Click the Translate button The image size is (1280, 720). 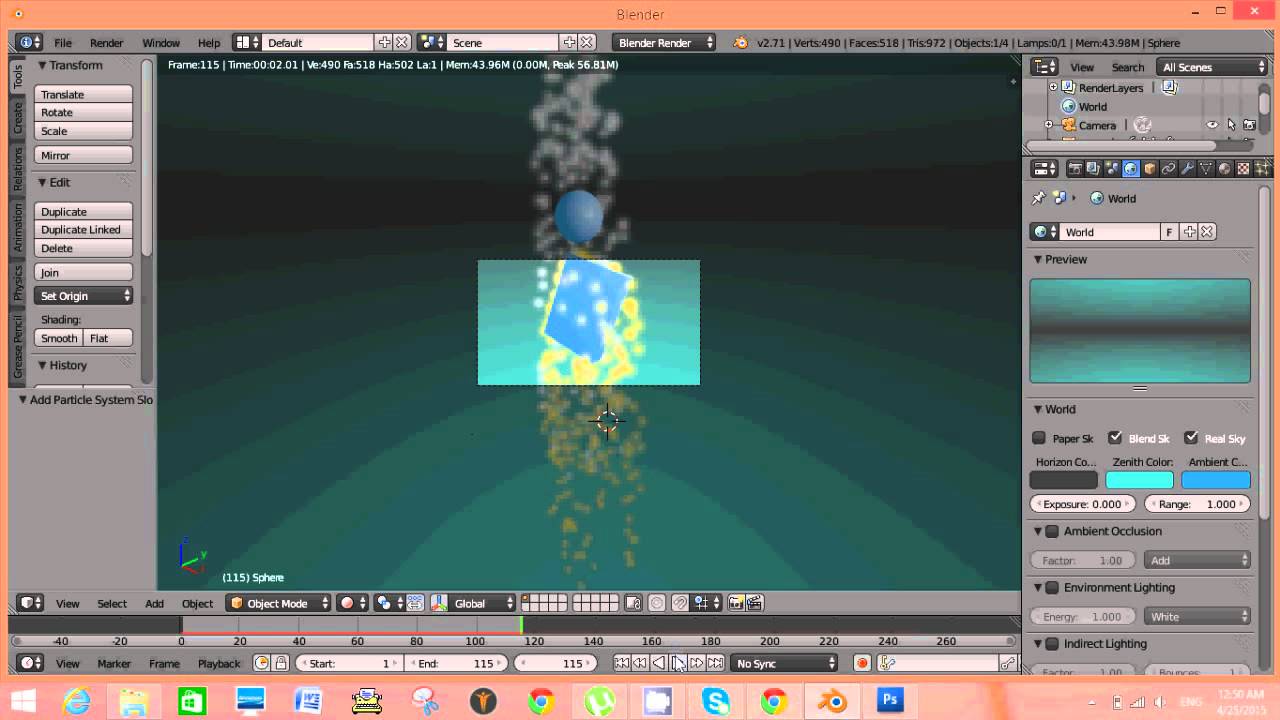click(x=84, y=94)
